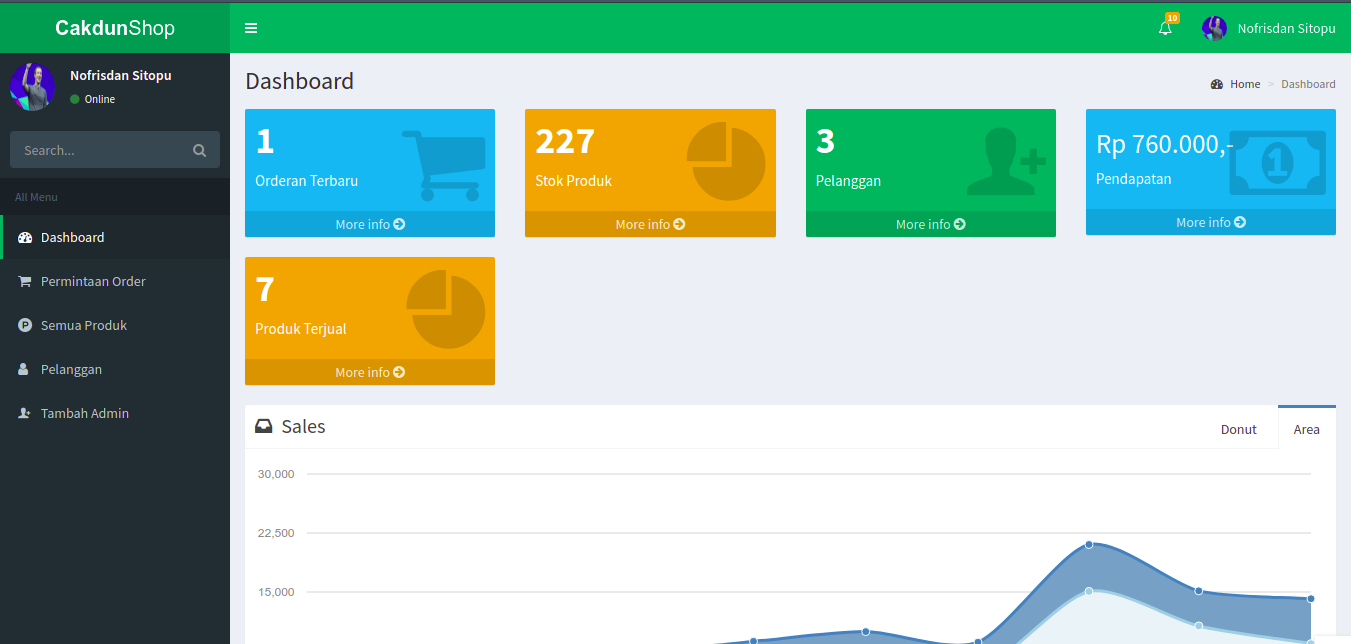Click the Rp 760.000,- income value

click(x=1164, y=144)
